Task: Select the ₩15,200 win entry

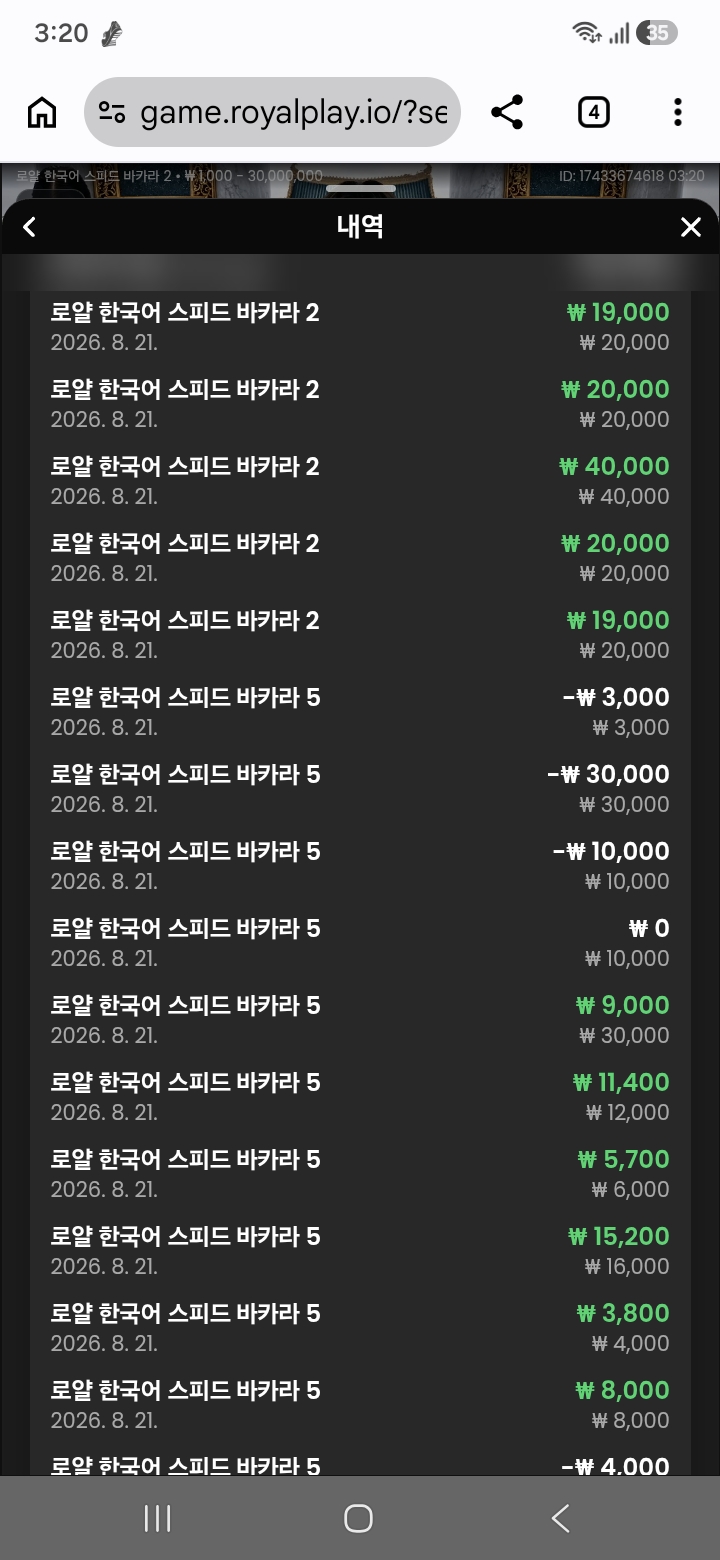Action: [360, 1250]
